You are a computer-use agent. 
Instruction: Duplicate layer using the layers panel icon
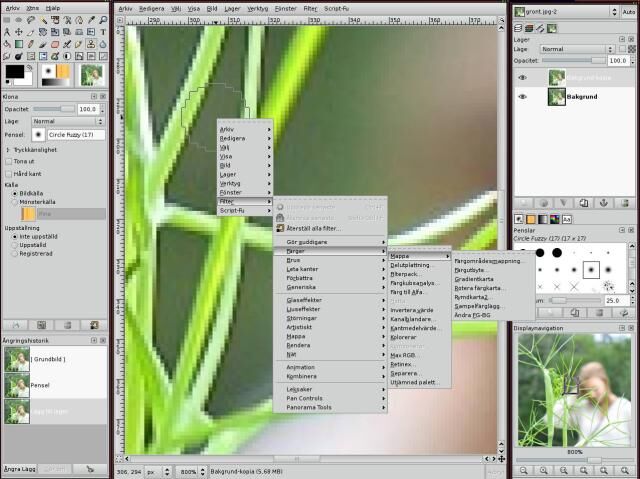pos(584,201)
